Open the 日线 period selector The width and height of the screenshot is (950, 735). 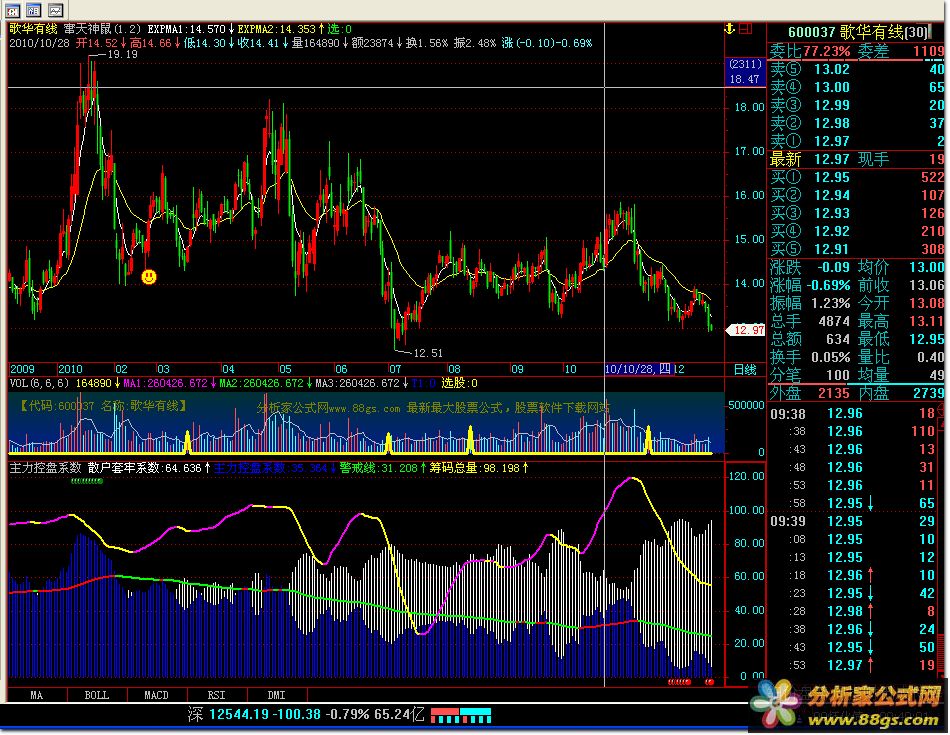point(745,369)
